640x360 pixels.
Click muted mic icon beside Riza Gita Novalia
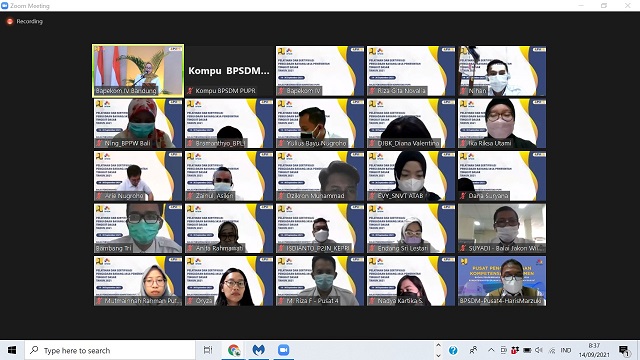pyautogui.click(x=372, y=91)
